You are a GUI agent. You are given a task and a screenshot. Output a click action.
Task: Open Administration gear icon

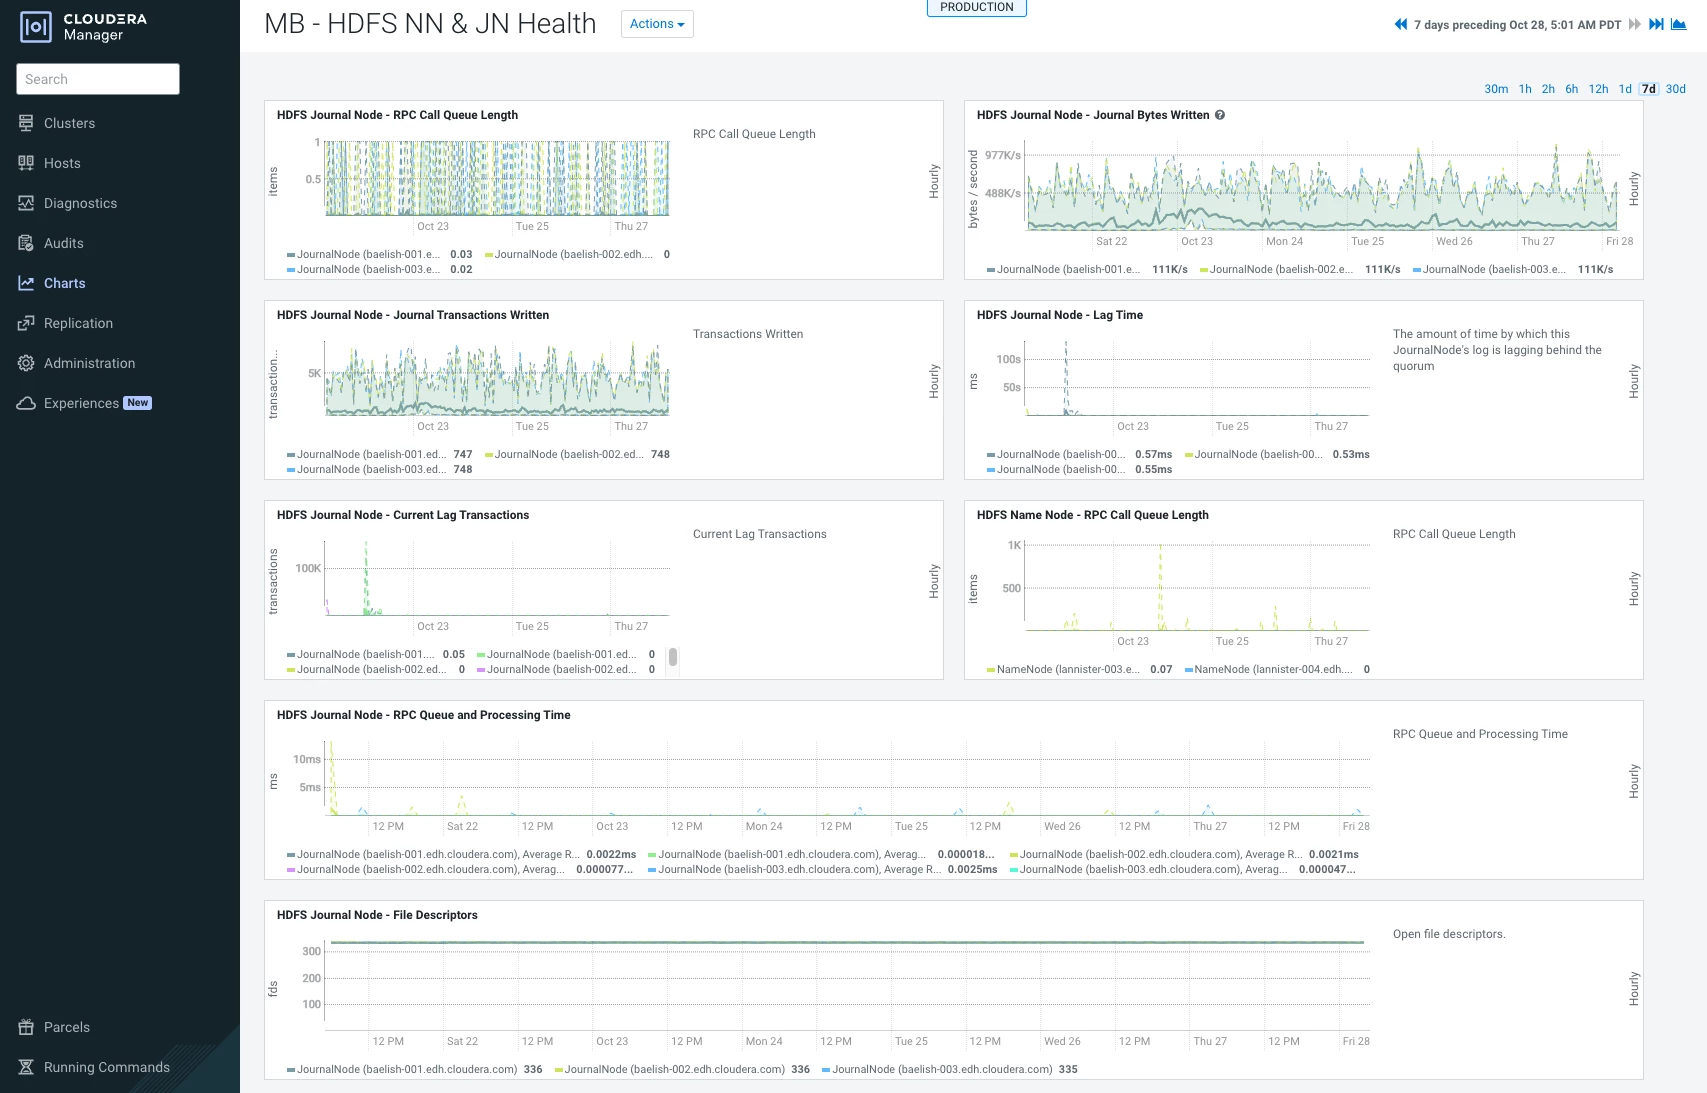point(26,363)
